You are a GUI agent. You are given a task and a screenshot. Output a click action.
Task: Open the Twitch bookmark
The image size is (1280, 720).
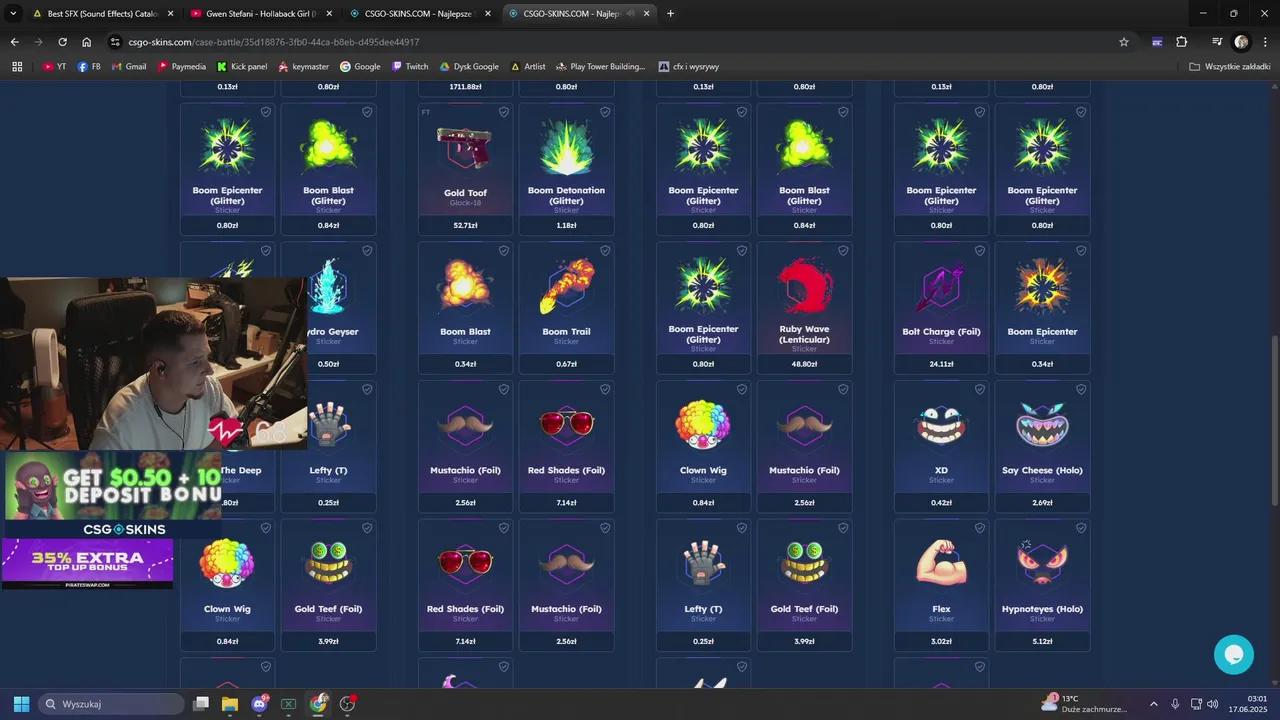[x=410, y=66]
